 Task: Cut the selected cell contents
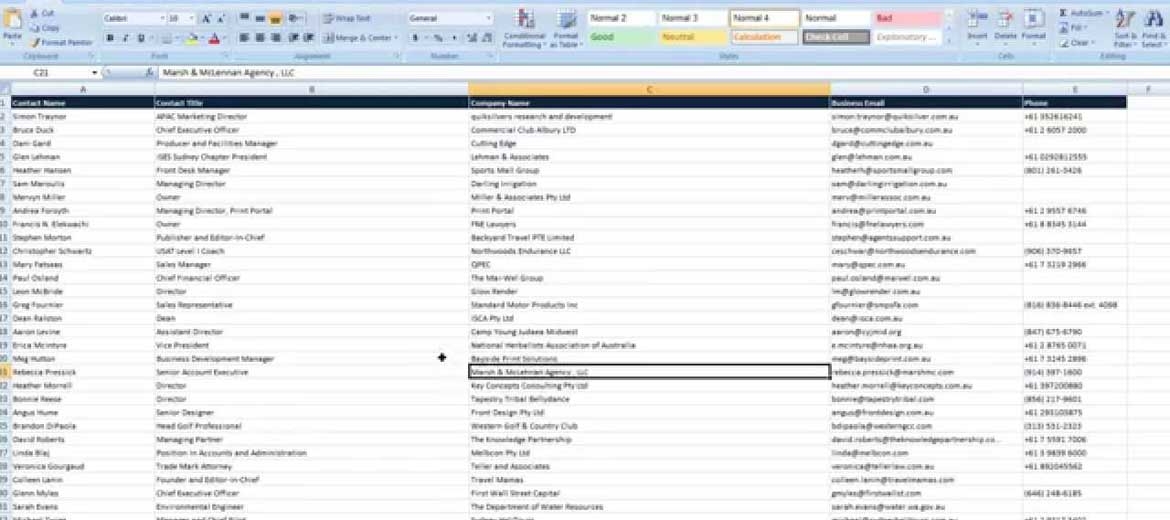coord(42,13)
